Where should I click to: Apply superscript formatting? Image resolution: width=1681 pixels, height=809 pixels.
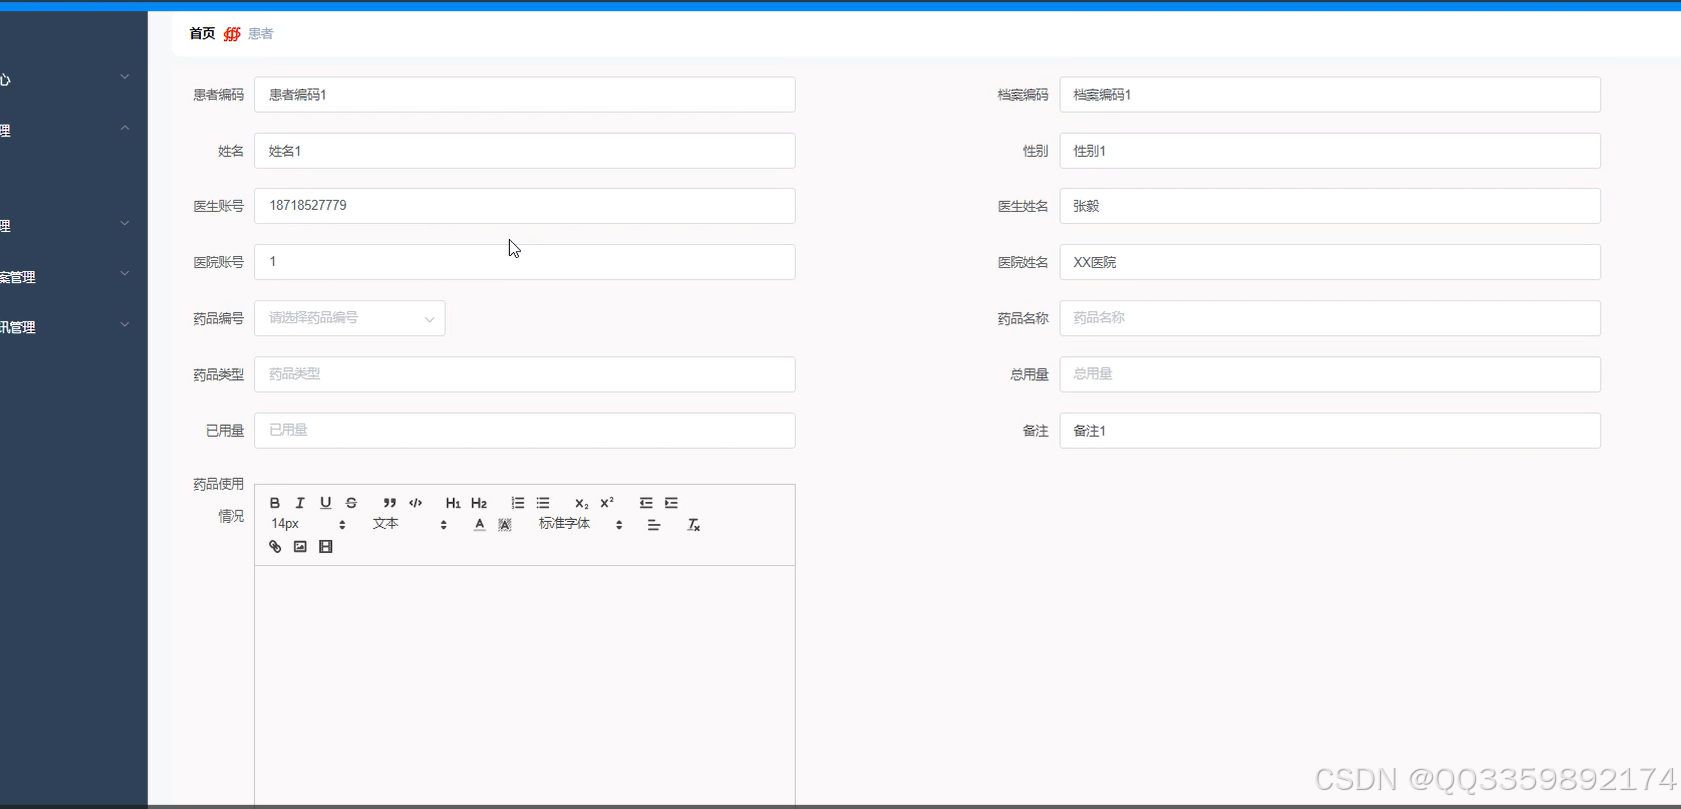click(607, 503)
